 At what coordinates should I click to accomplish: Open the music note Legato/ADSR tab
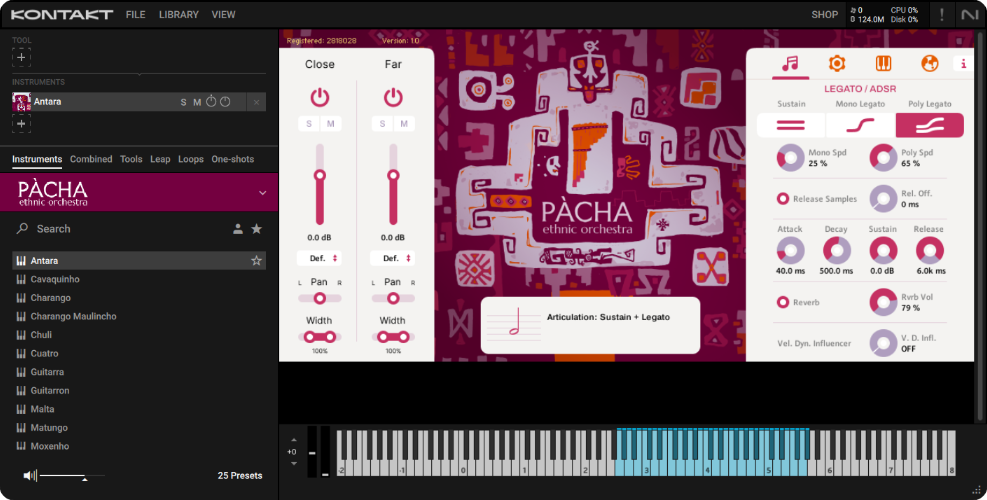click(790, 64)
